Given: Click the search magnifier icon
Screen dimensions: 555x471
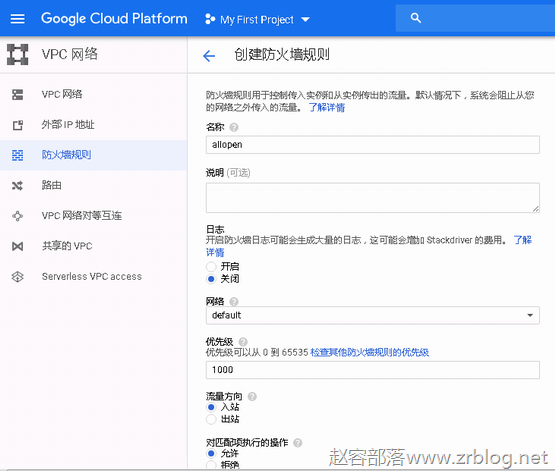Looking at the screenshot, I should point(416,18).
